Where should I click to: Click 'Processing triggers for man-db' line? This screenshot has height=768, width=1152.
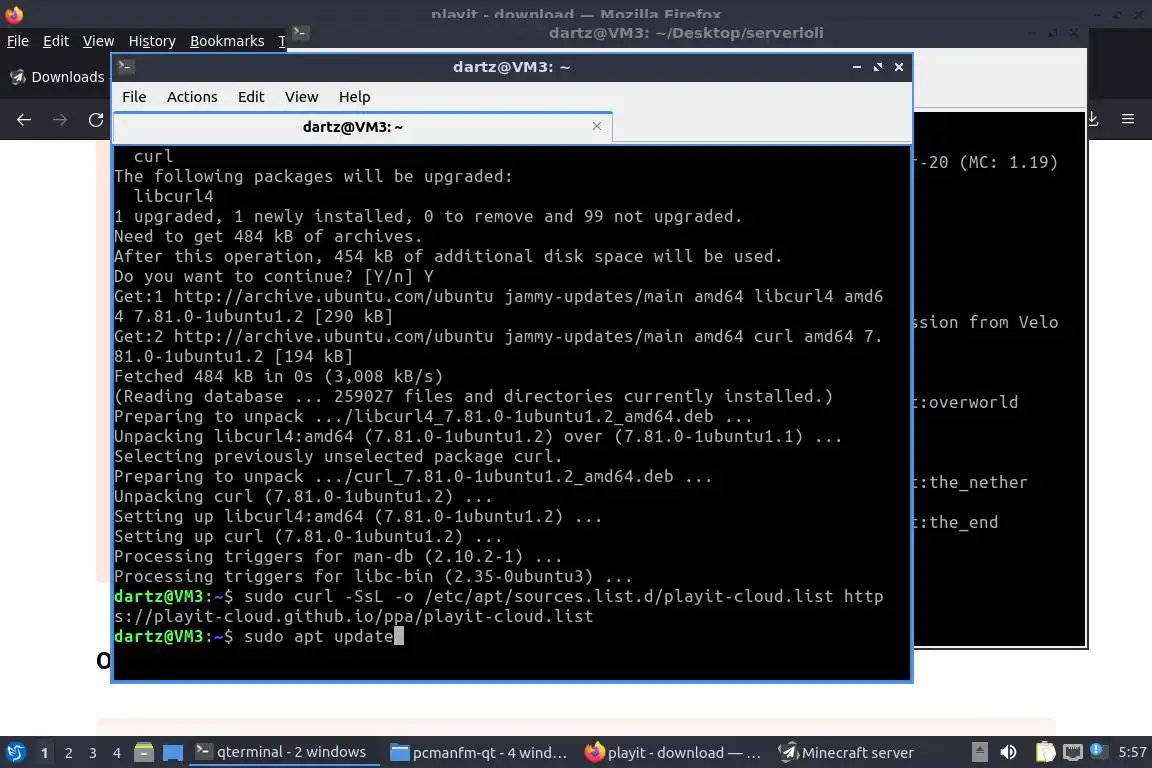point(338,556)
